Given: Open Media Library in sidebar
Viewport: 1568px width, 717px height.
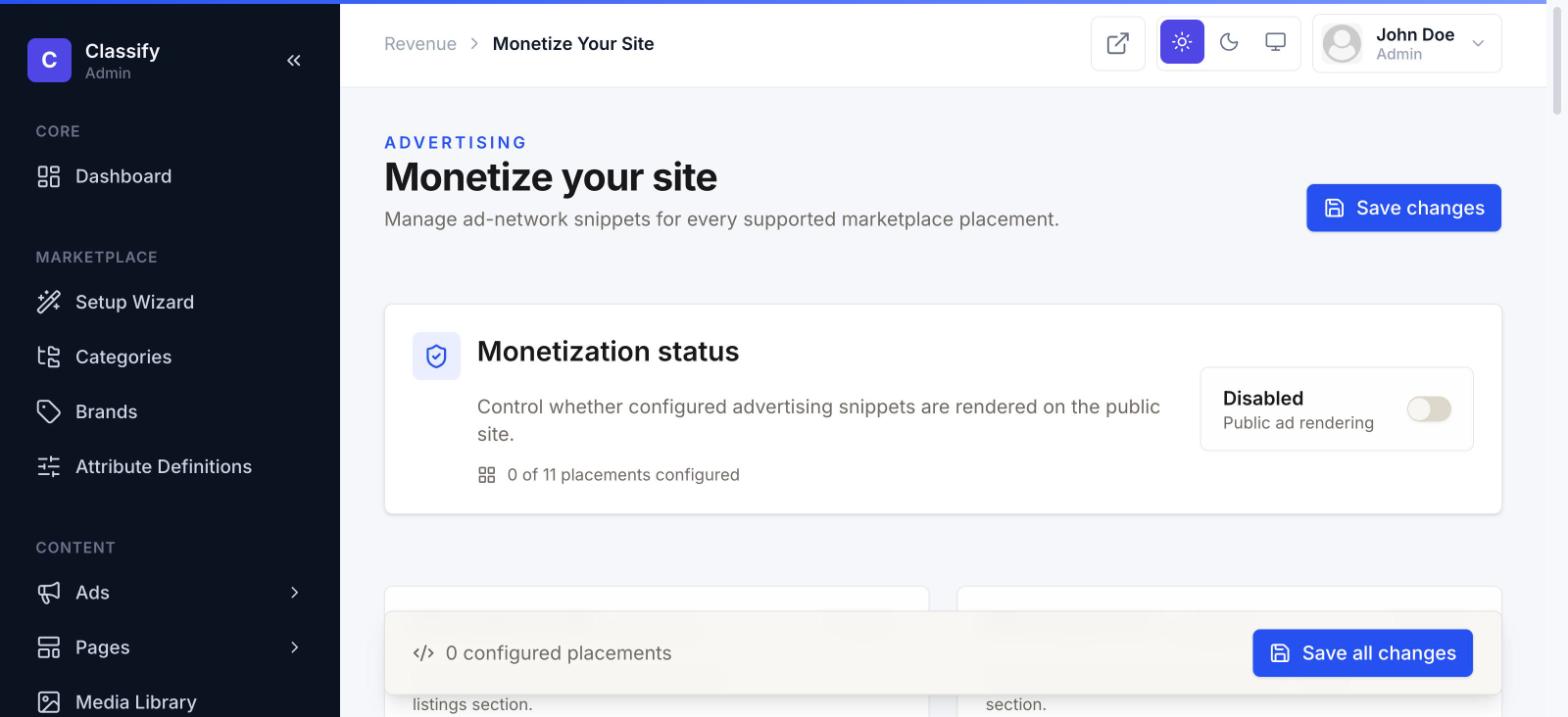Looking at the screenshot, I should [x=170, y=702].
